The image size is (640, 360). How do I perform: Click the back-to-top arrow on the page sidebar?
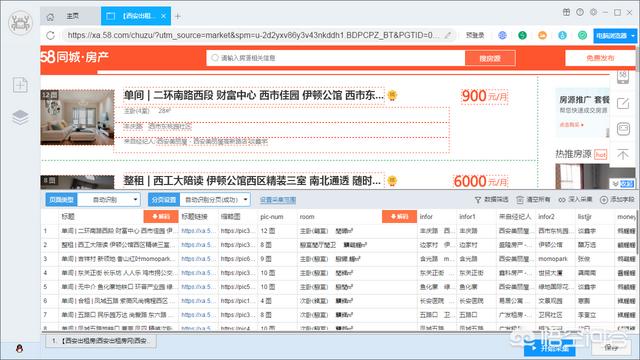(623, 154)
